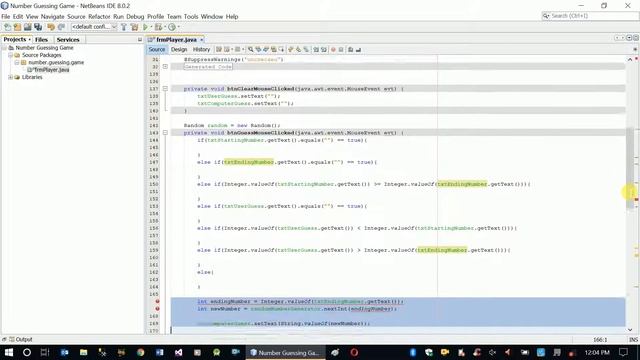
Task: Click the Generated Code collapsed block
Action: (x=208, y=67)
